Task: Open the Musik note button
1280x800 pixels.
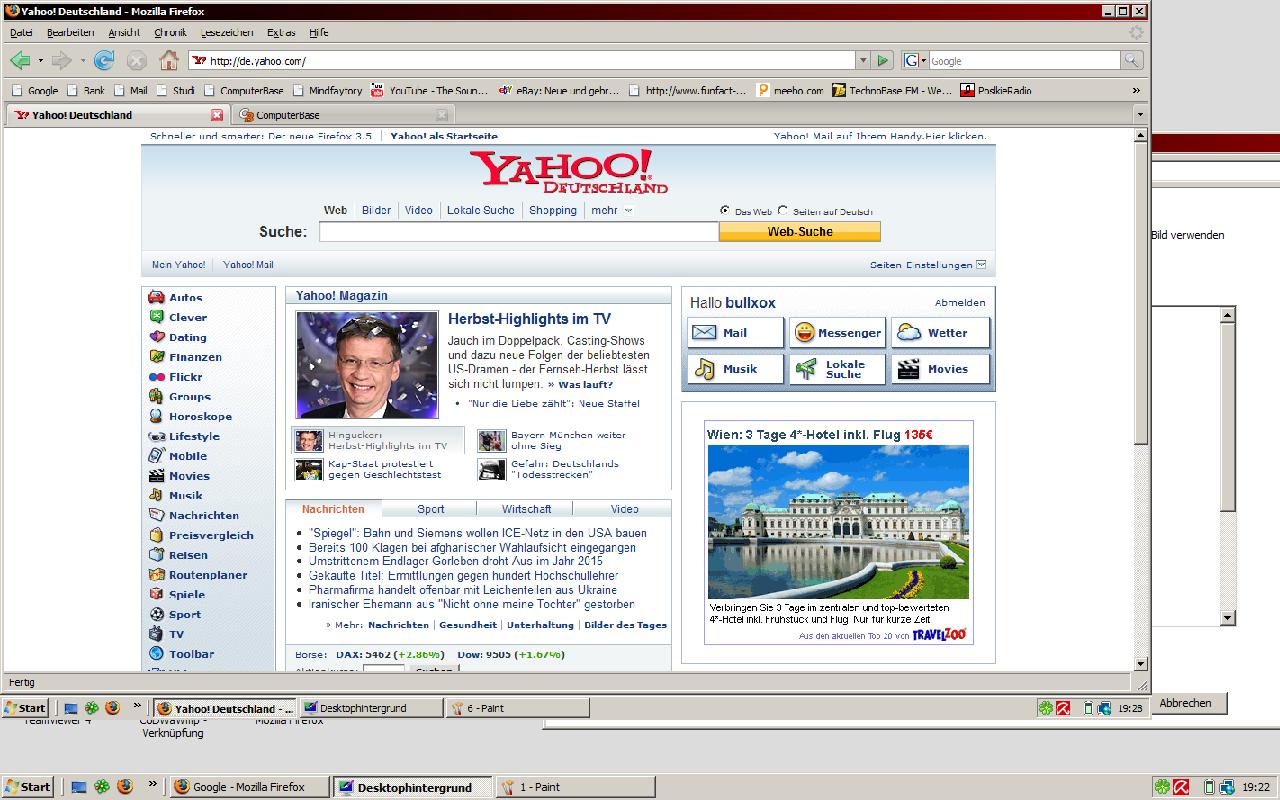Action: 735,369
